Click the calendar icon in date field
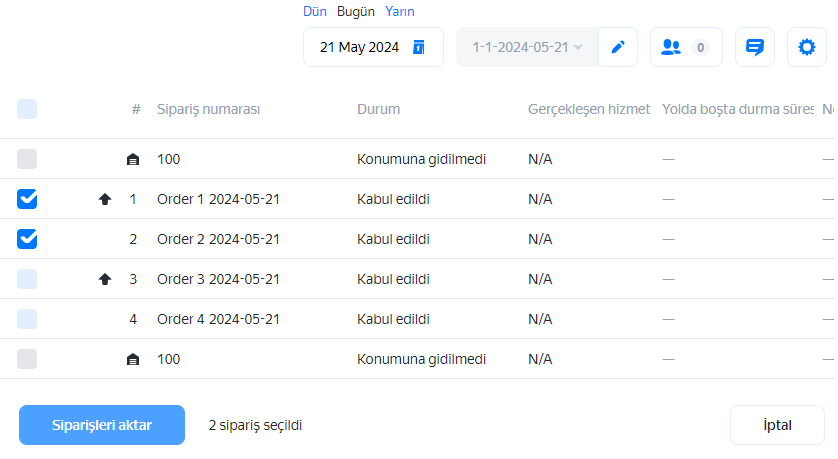The width and height of the screenshot is (838, 459). point(418,47)
